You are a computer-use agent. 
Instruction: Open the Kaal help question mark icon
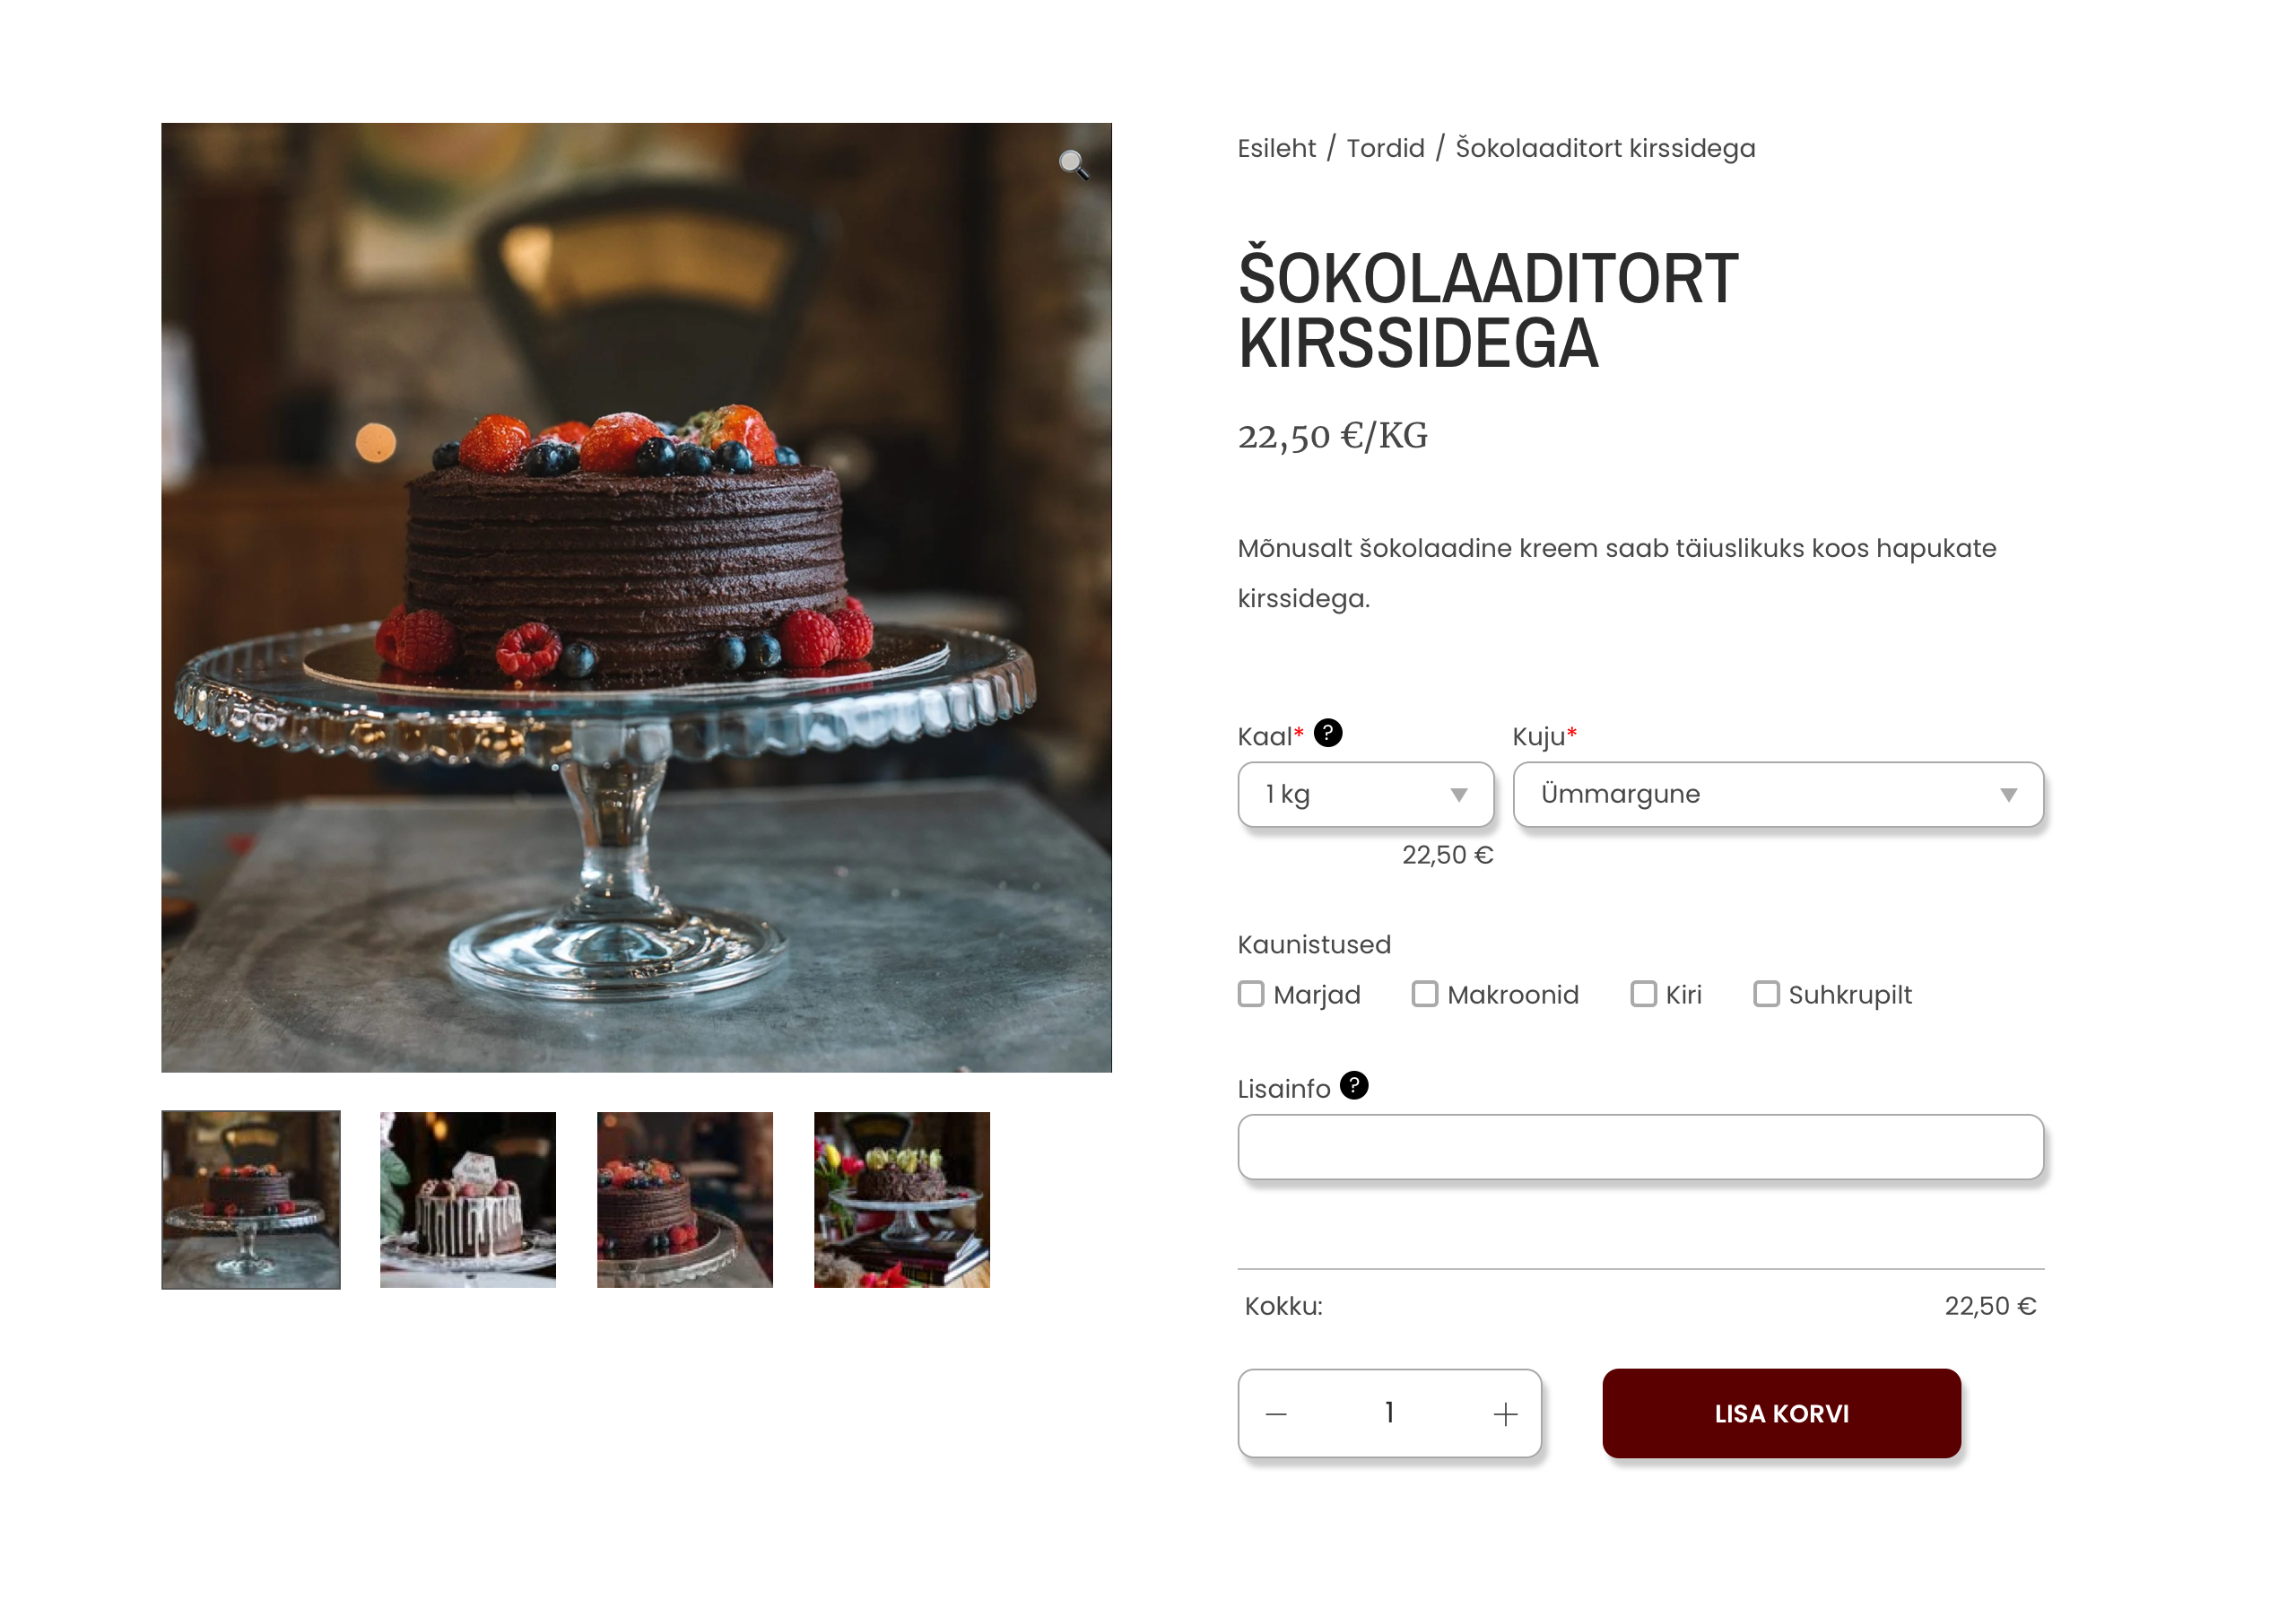(x=1327, y=733)
